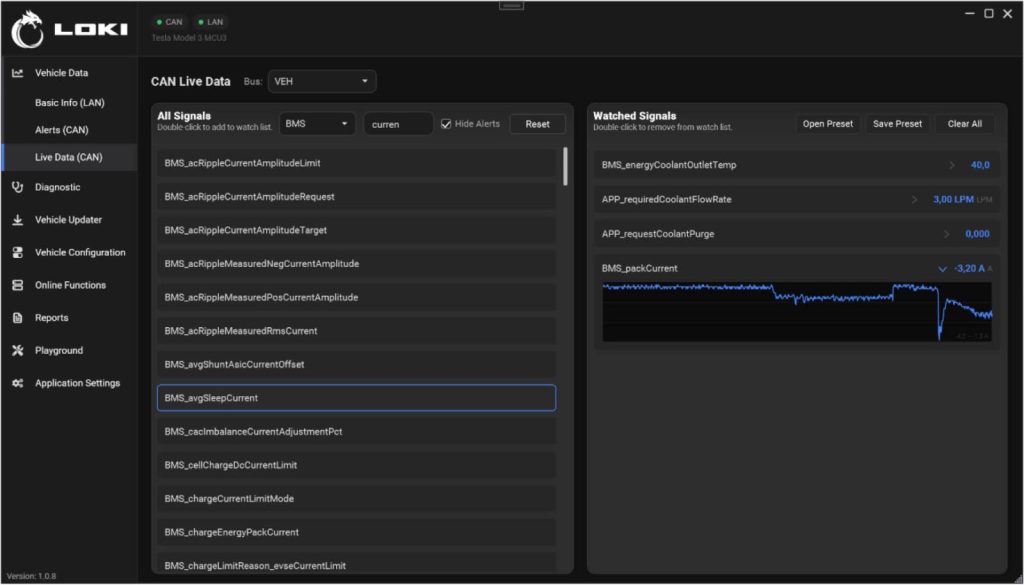Screen dimensions: 1024x585
Task: Click the LOKI dragon logo
Action: (x=27, y=29)
